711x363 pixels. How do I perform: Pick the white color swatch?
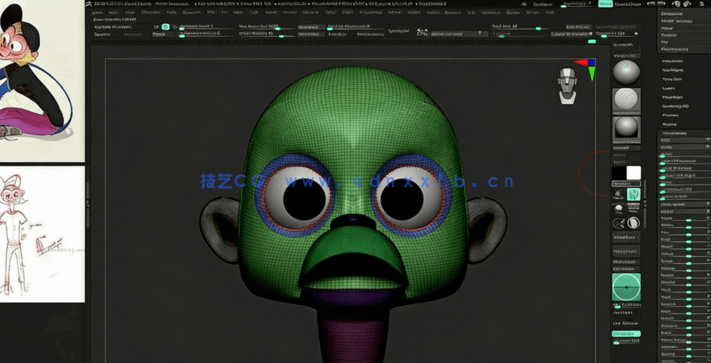click(x=633, y=173)
